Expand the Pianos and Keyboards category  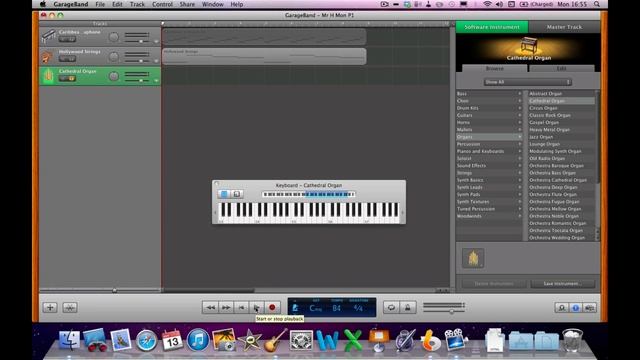click(489, 151)
